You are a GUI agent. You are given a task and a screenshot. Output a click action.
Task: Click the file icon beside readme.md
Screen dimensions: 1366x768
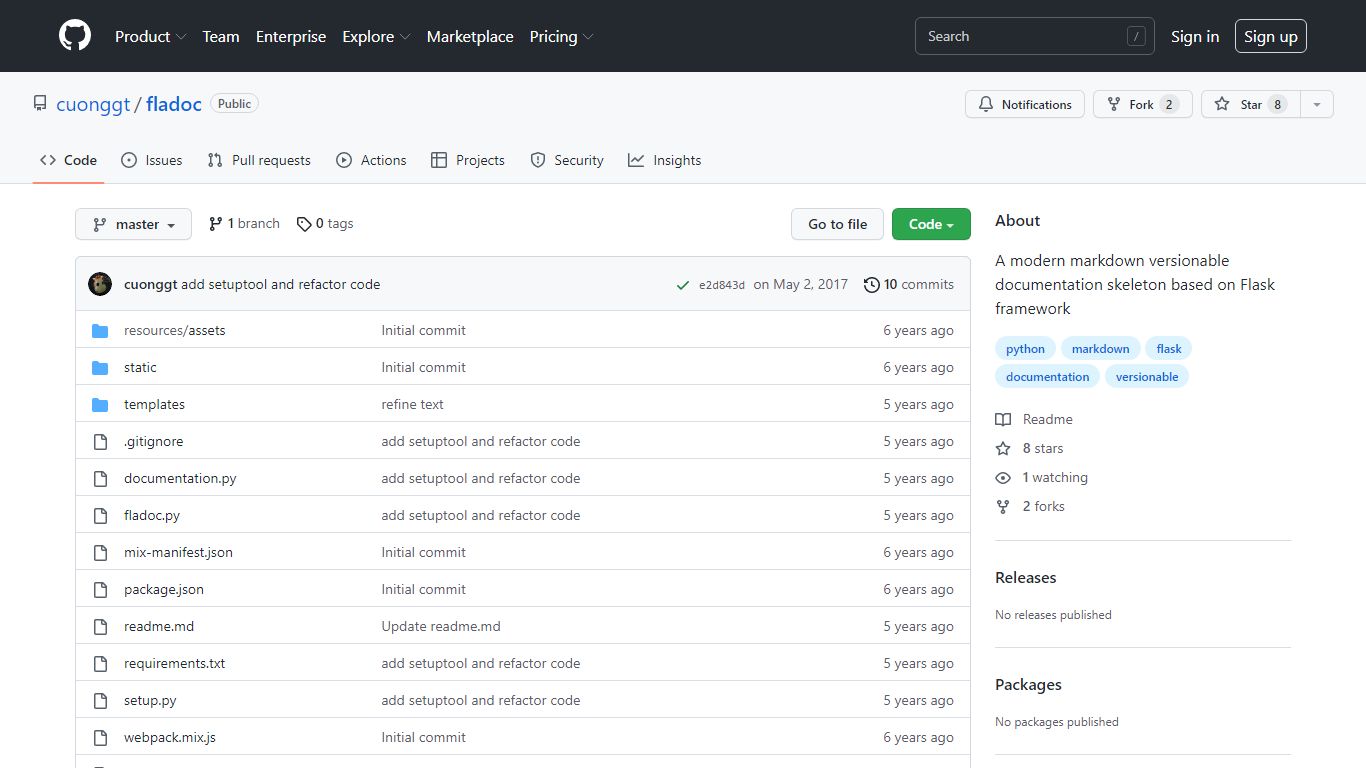(x=100, y=626)
